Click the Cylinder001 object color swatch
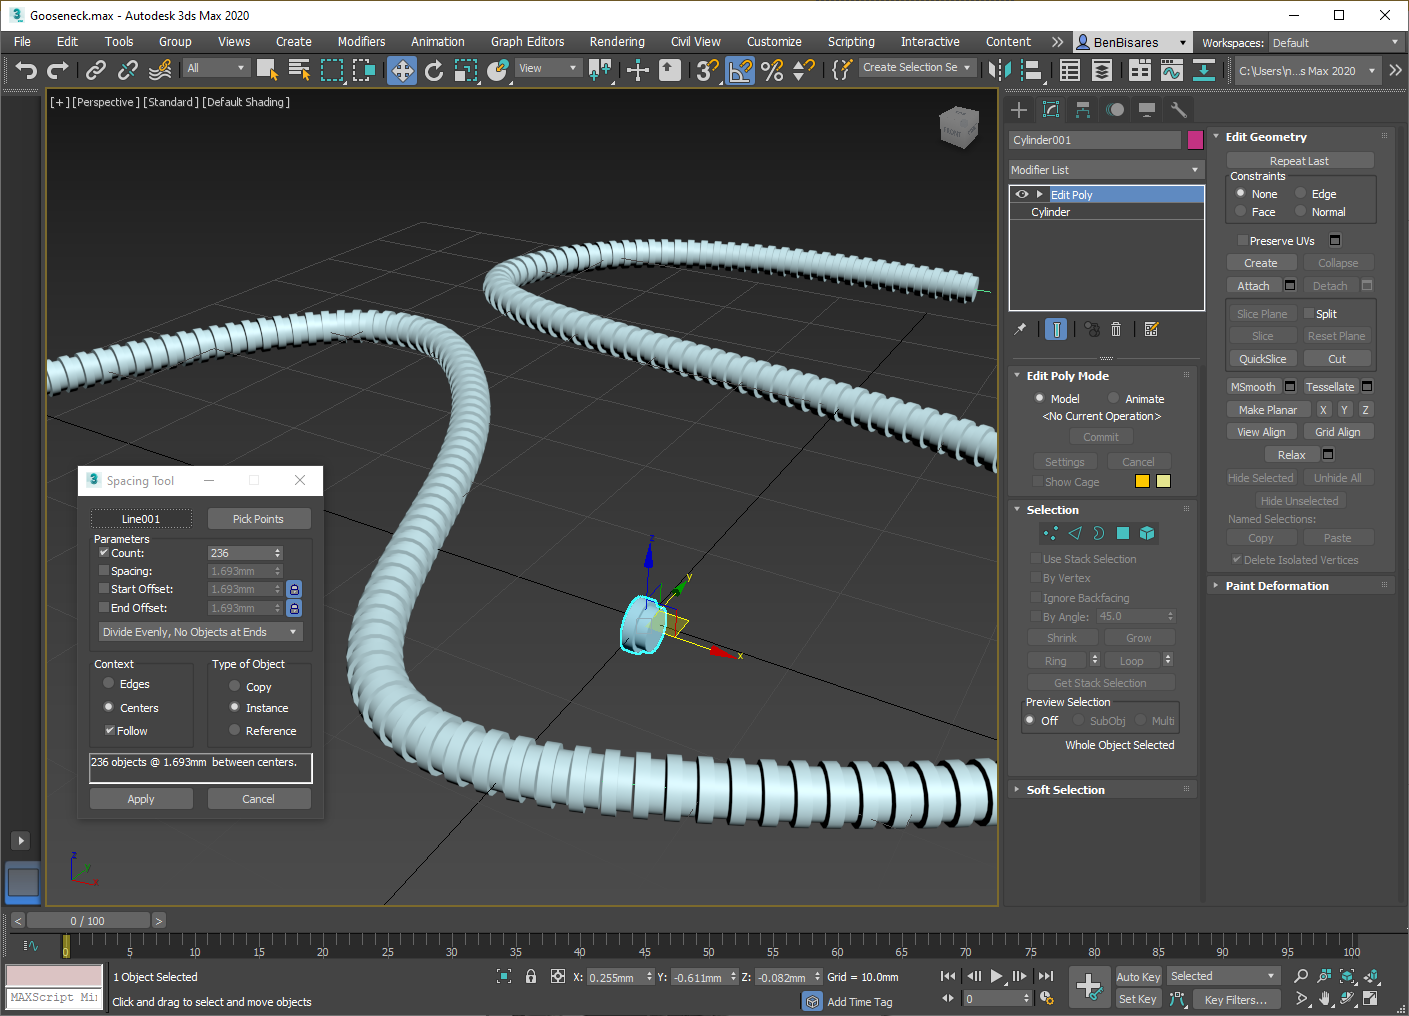 tap(1194, 140)
